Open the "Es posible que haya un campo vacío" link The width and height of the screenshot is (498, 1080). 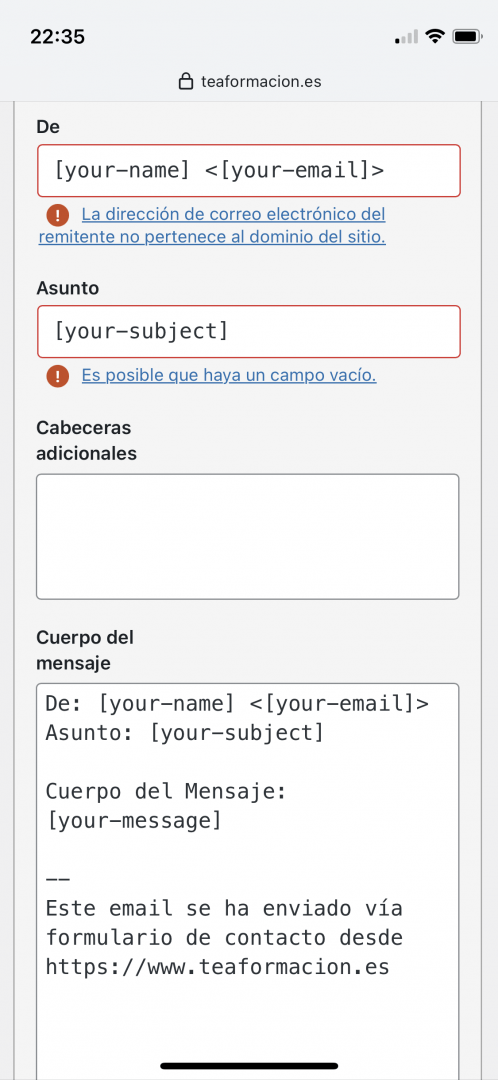(229, 376)
